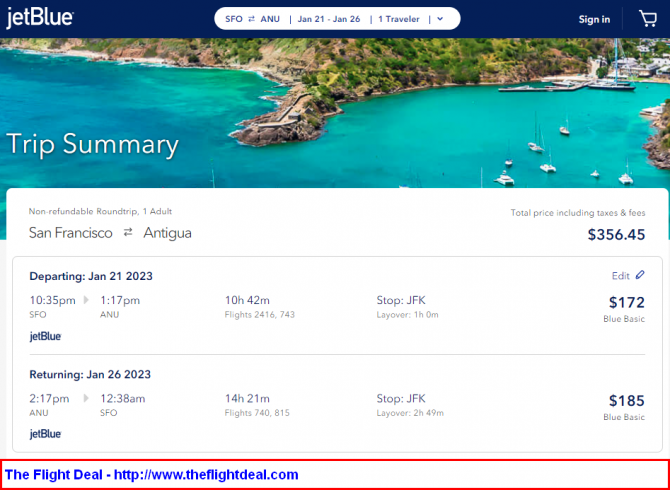Click jetBlue airline logo under departing flight

tap(45, 337)
